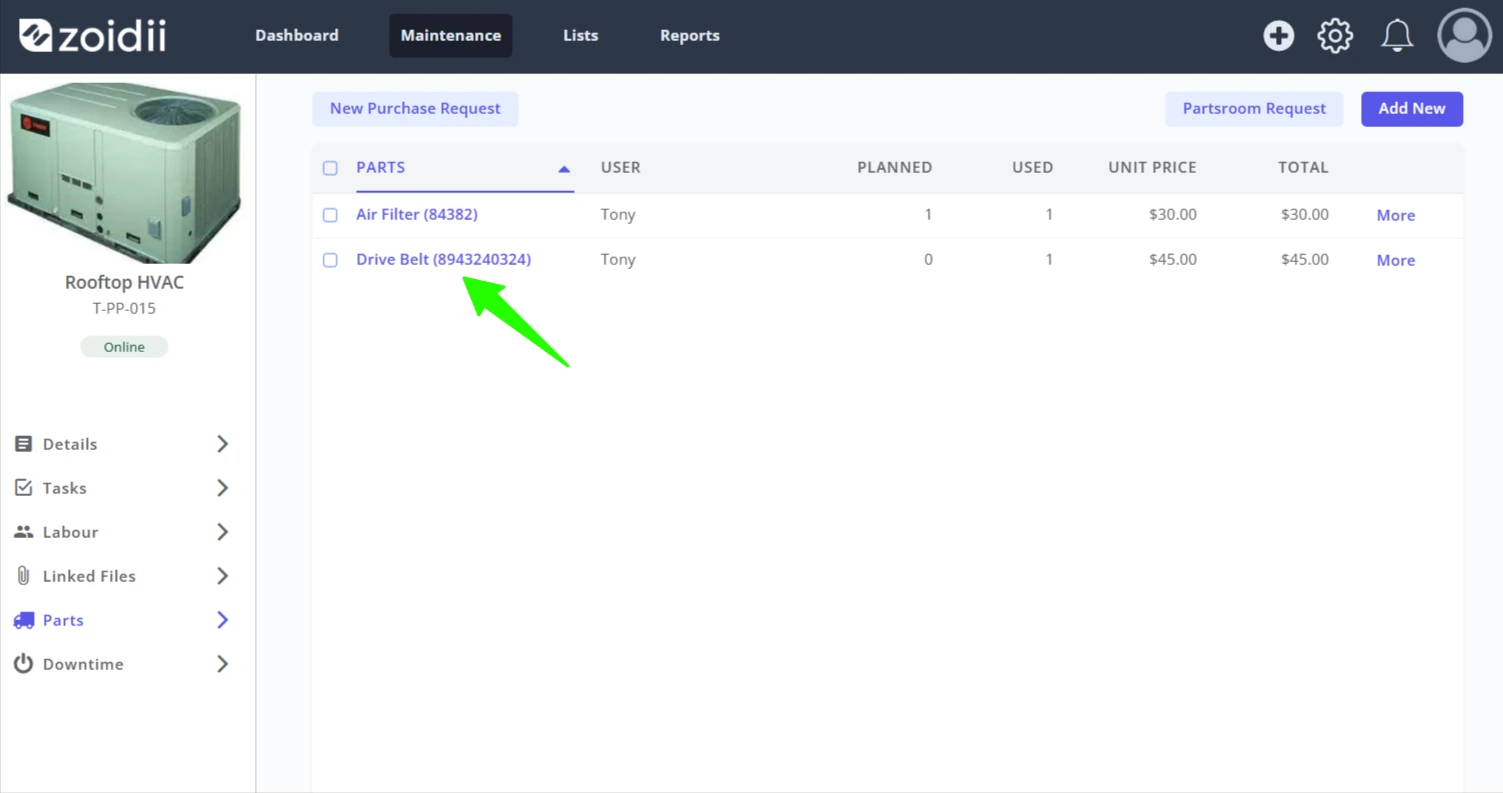Open notifications bell icon

[1397, 36]
